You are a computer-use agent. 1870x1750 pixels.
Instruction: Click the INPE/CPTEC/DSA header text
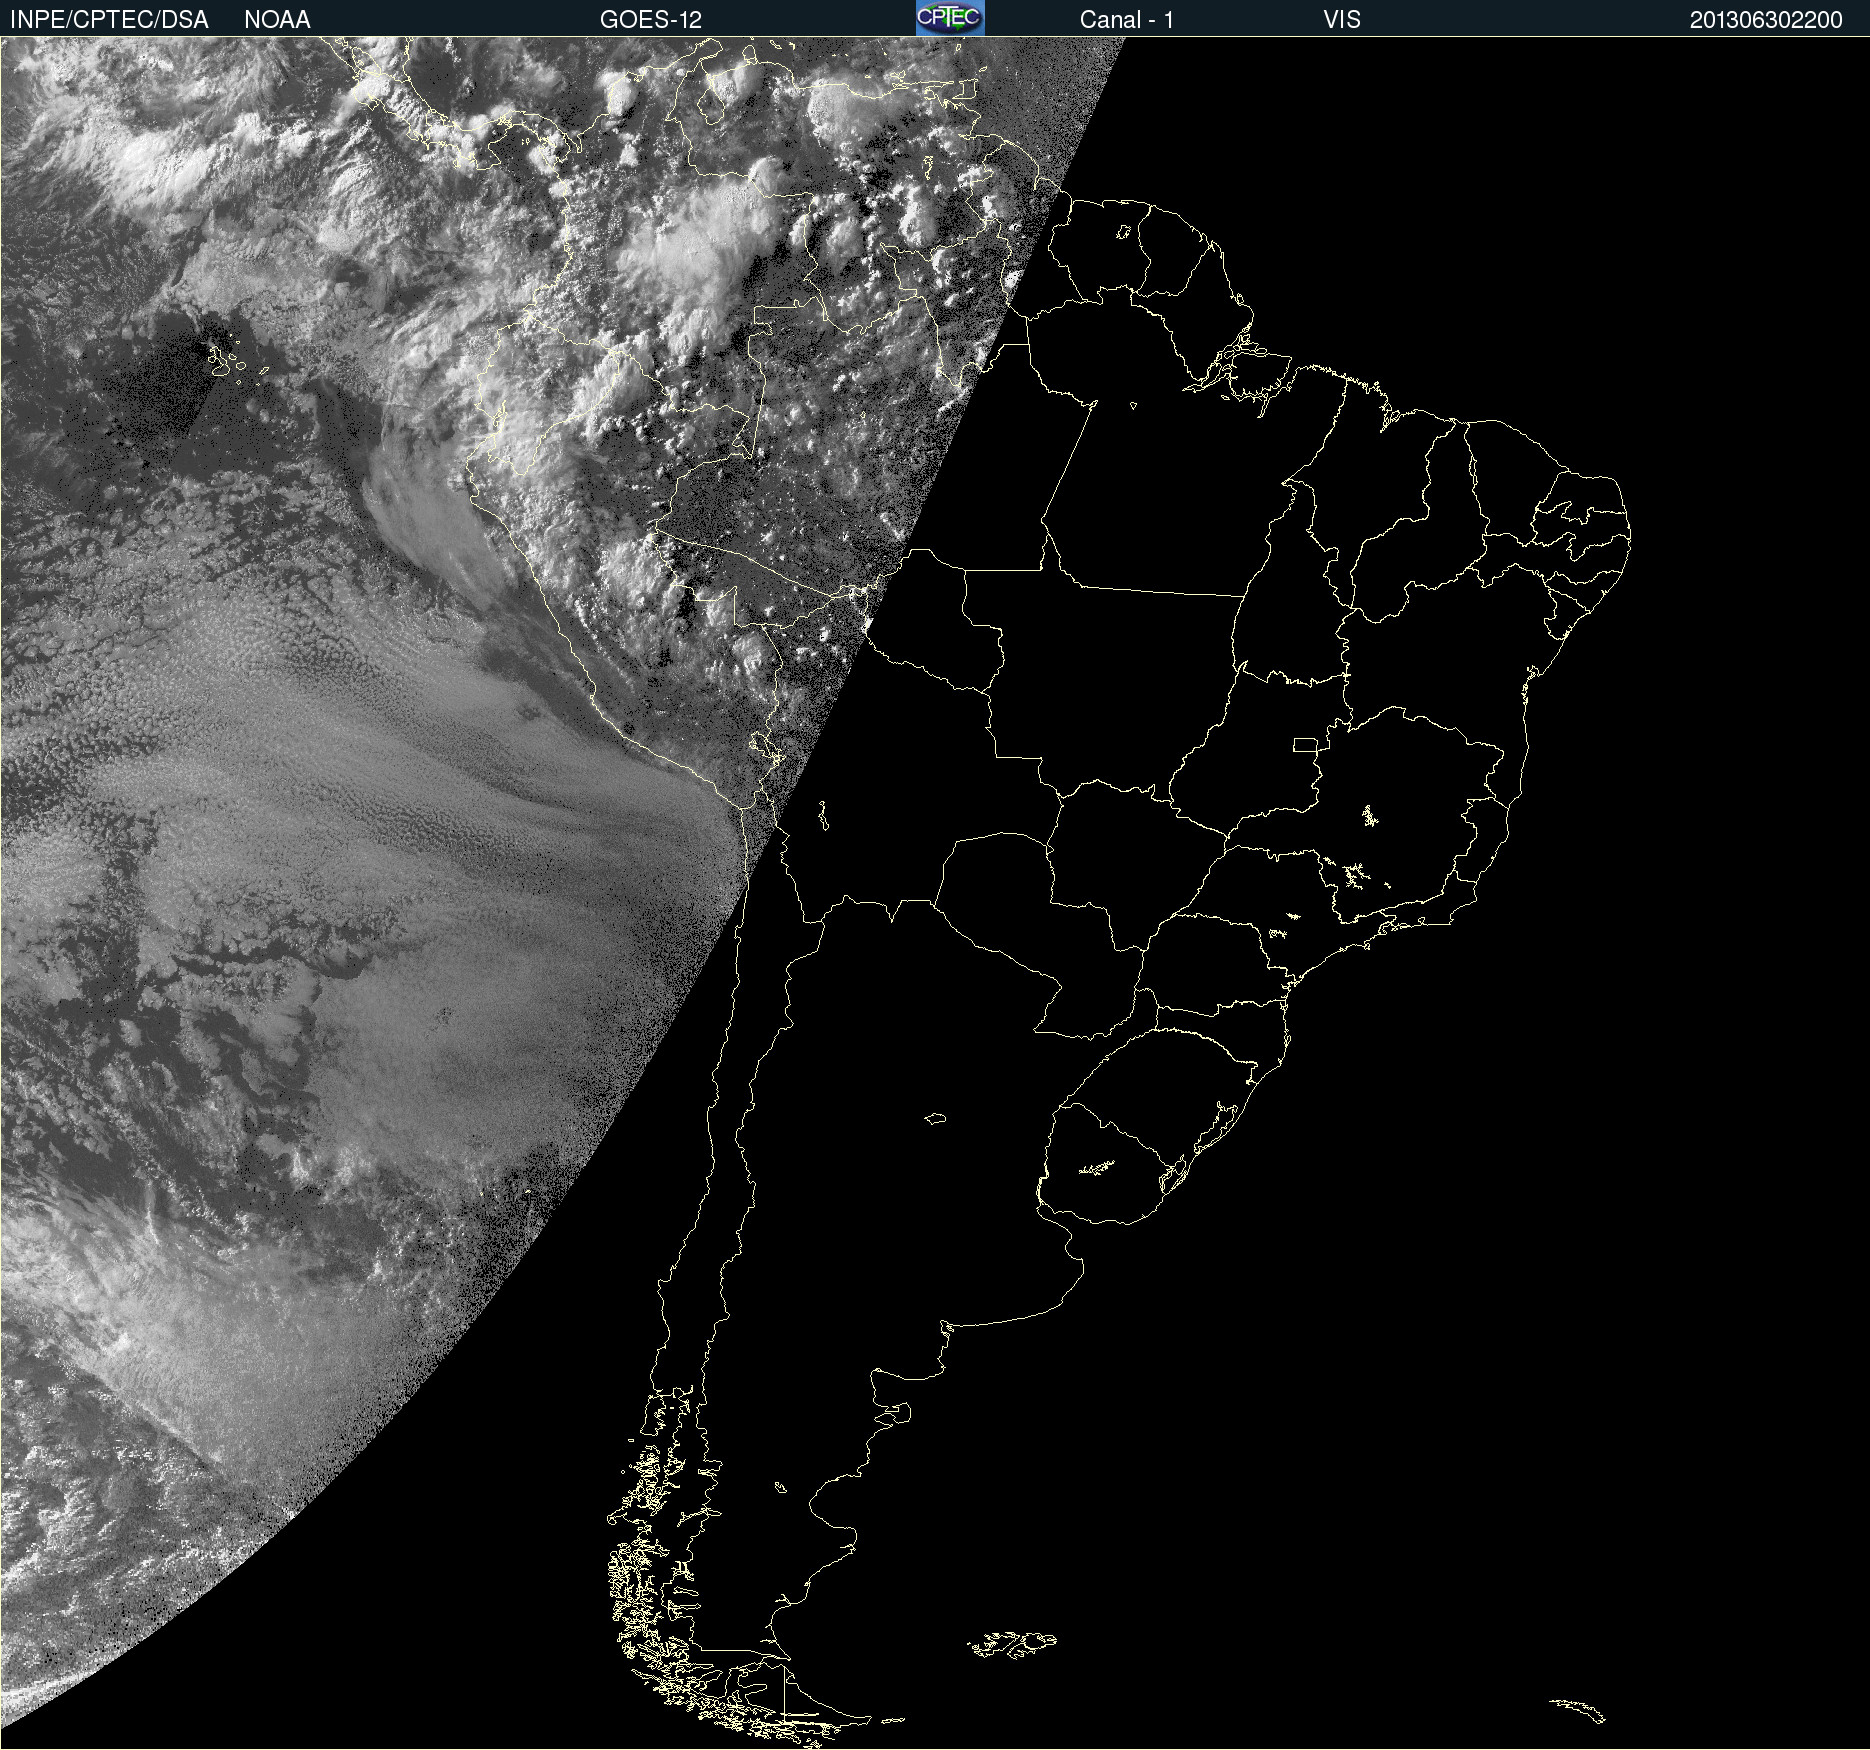click(109, 20)
